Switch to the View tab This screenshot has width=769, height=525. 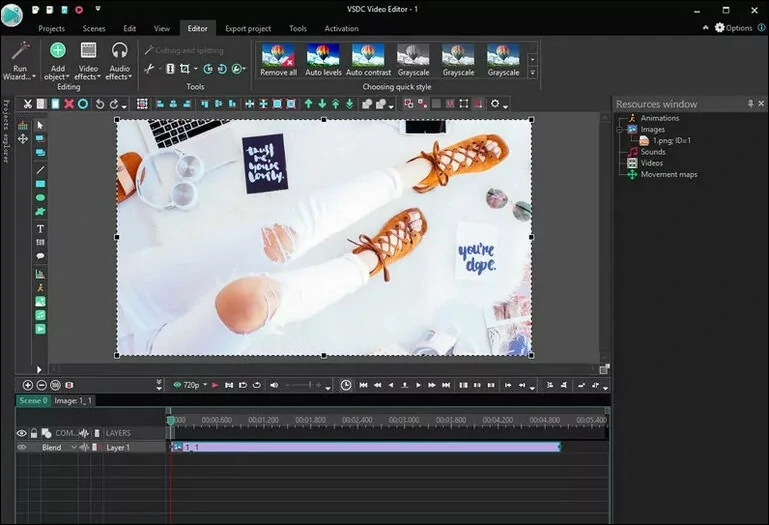(x=162, y=28)
